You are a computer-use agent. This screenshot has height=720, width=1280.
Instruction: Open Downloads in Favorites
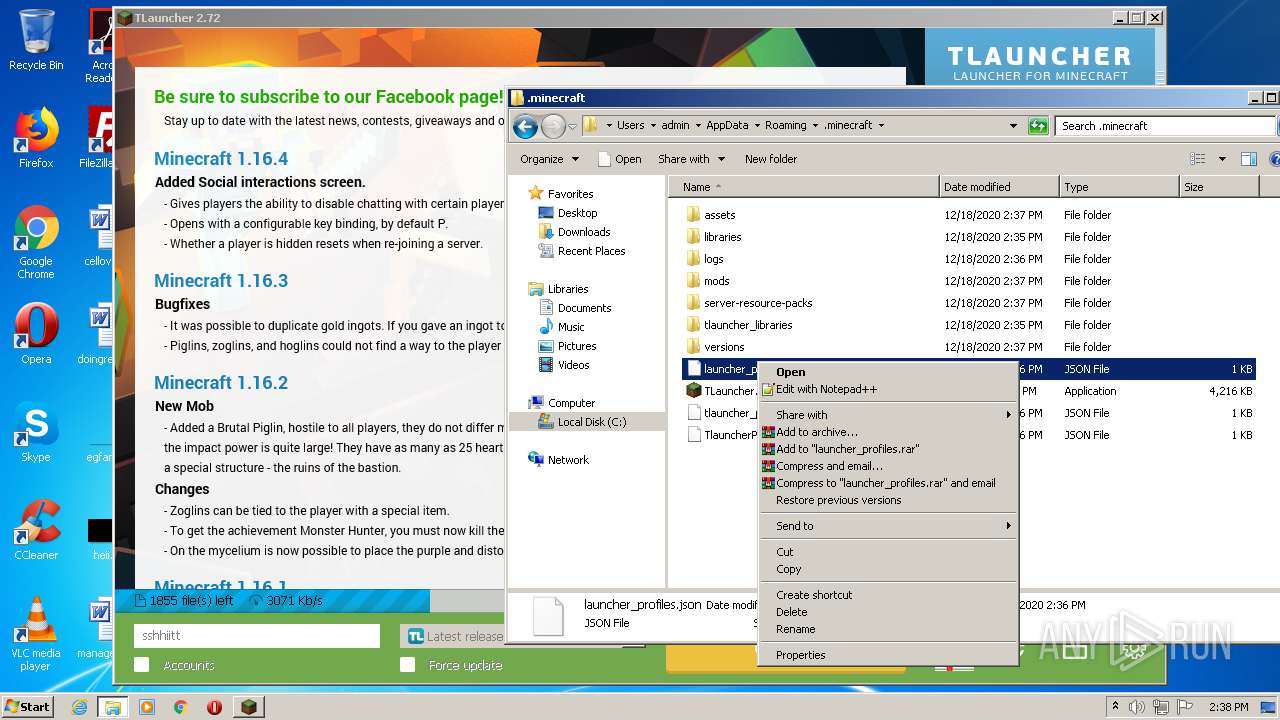tap(584, 232)
